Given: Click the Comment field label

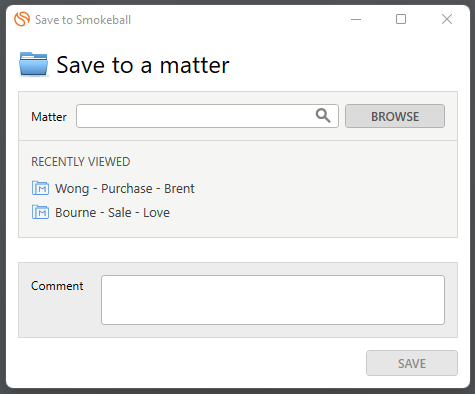Looking at the screenshot, I should tap(57, 286).
